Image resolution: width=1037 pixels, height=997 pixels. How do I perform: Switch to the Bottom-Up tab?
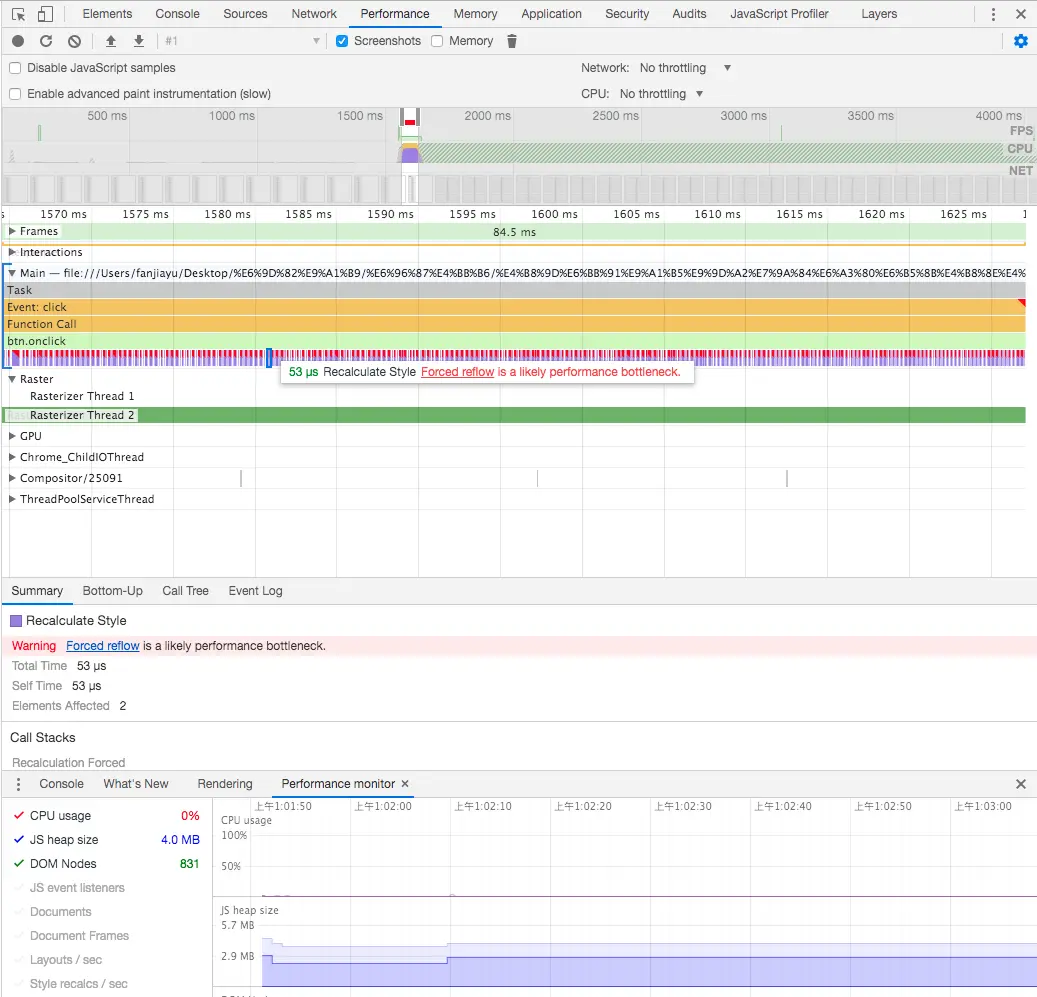(112, 591)
